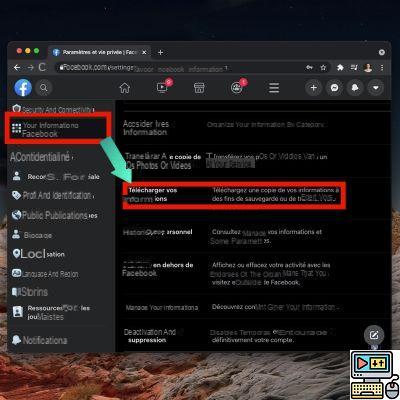
Task: Open Security And Connectivity settings
Action: (x=53, y=109)
